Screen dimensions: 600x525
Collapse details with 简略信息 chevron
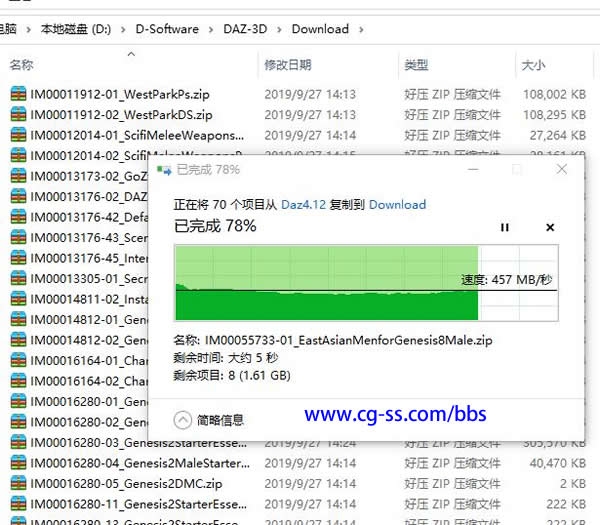pos(183,420)
